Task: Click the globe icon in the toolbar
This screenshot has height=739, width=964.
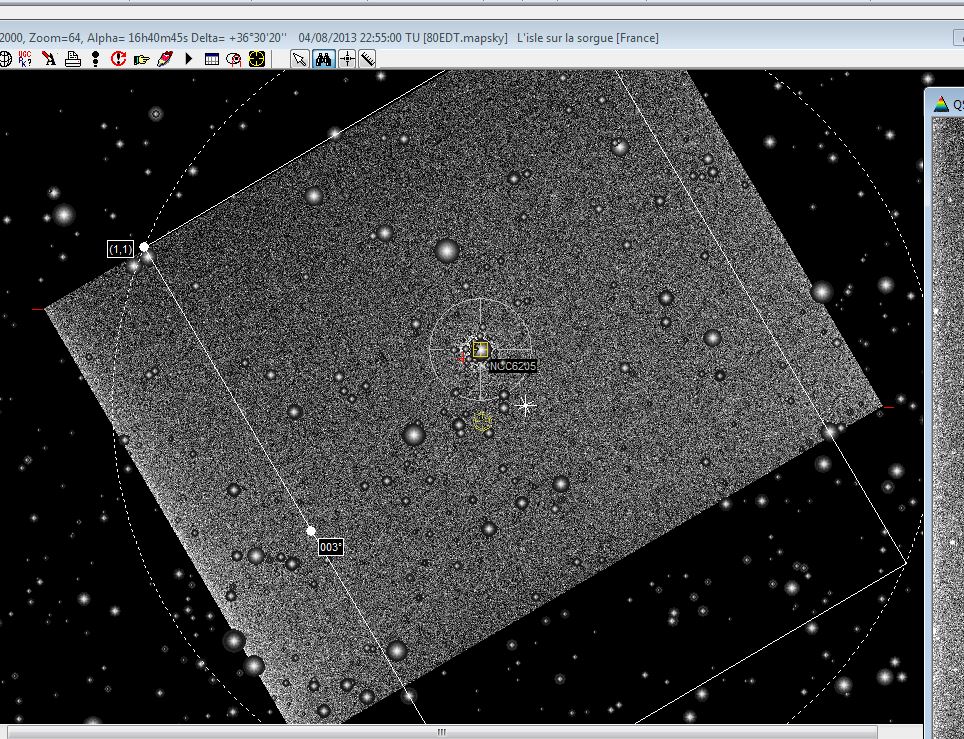Action: point(5,59)
